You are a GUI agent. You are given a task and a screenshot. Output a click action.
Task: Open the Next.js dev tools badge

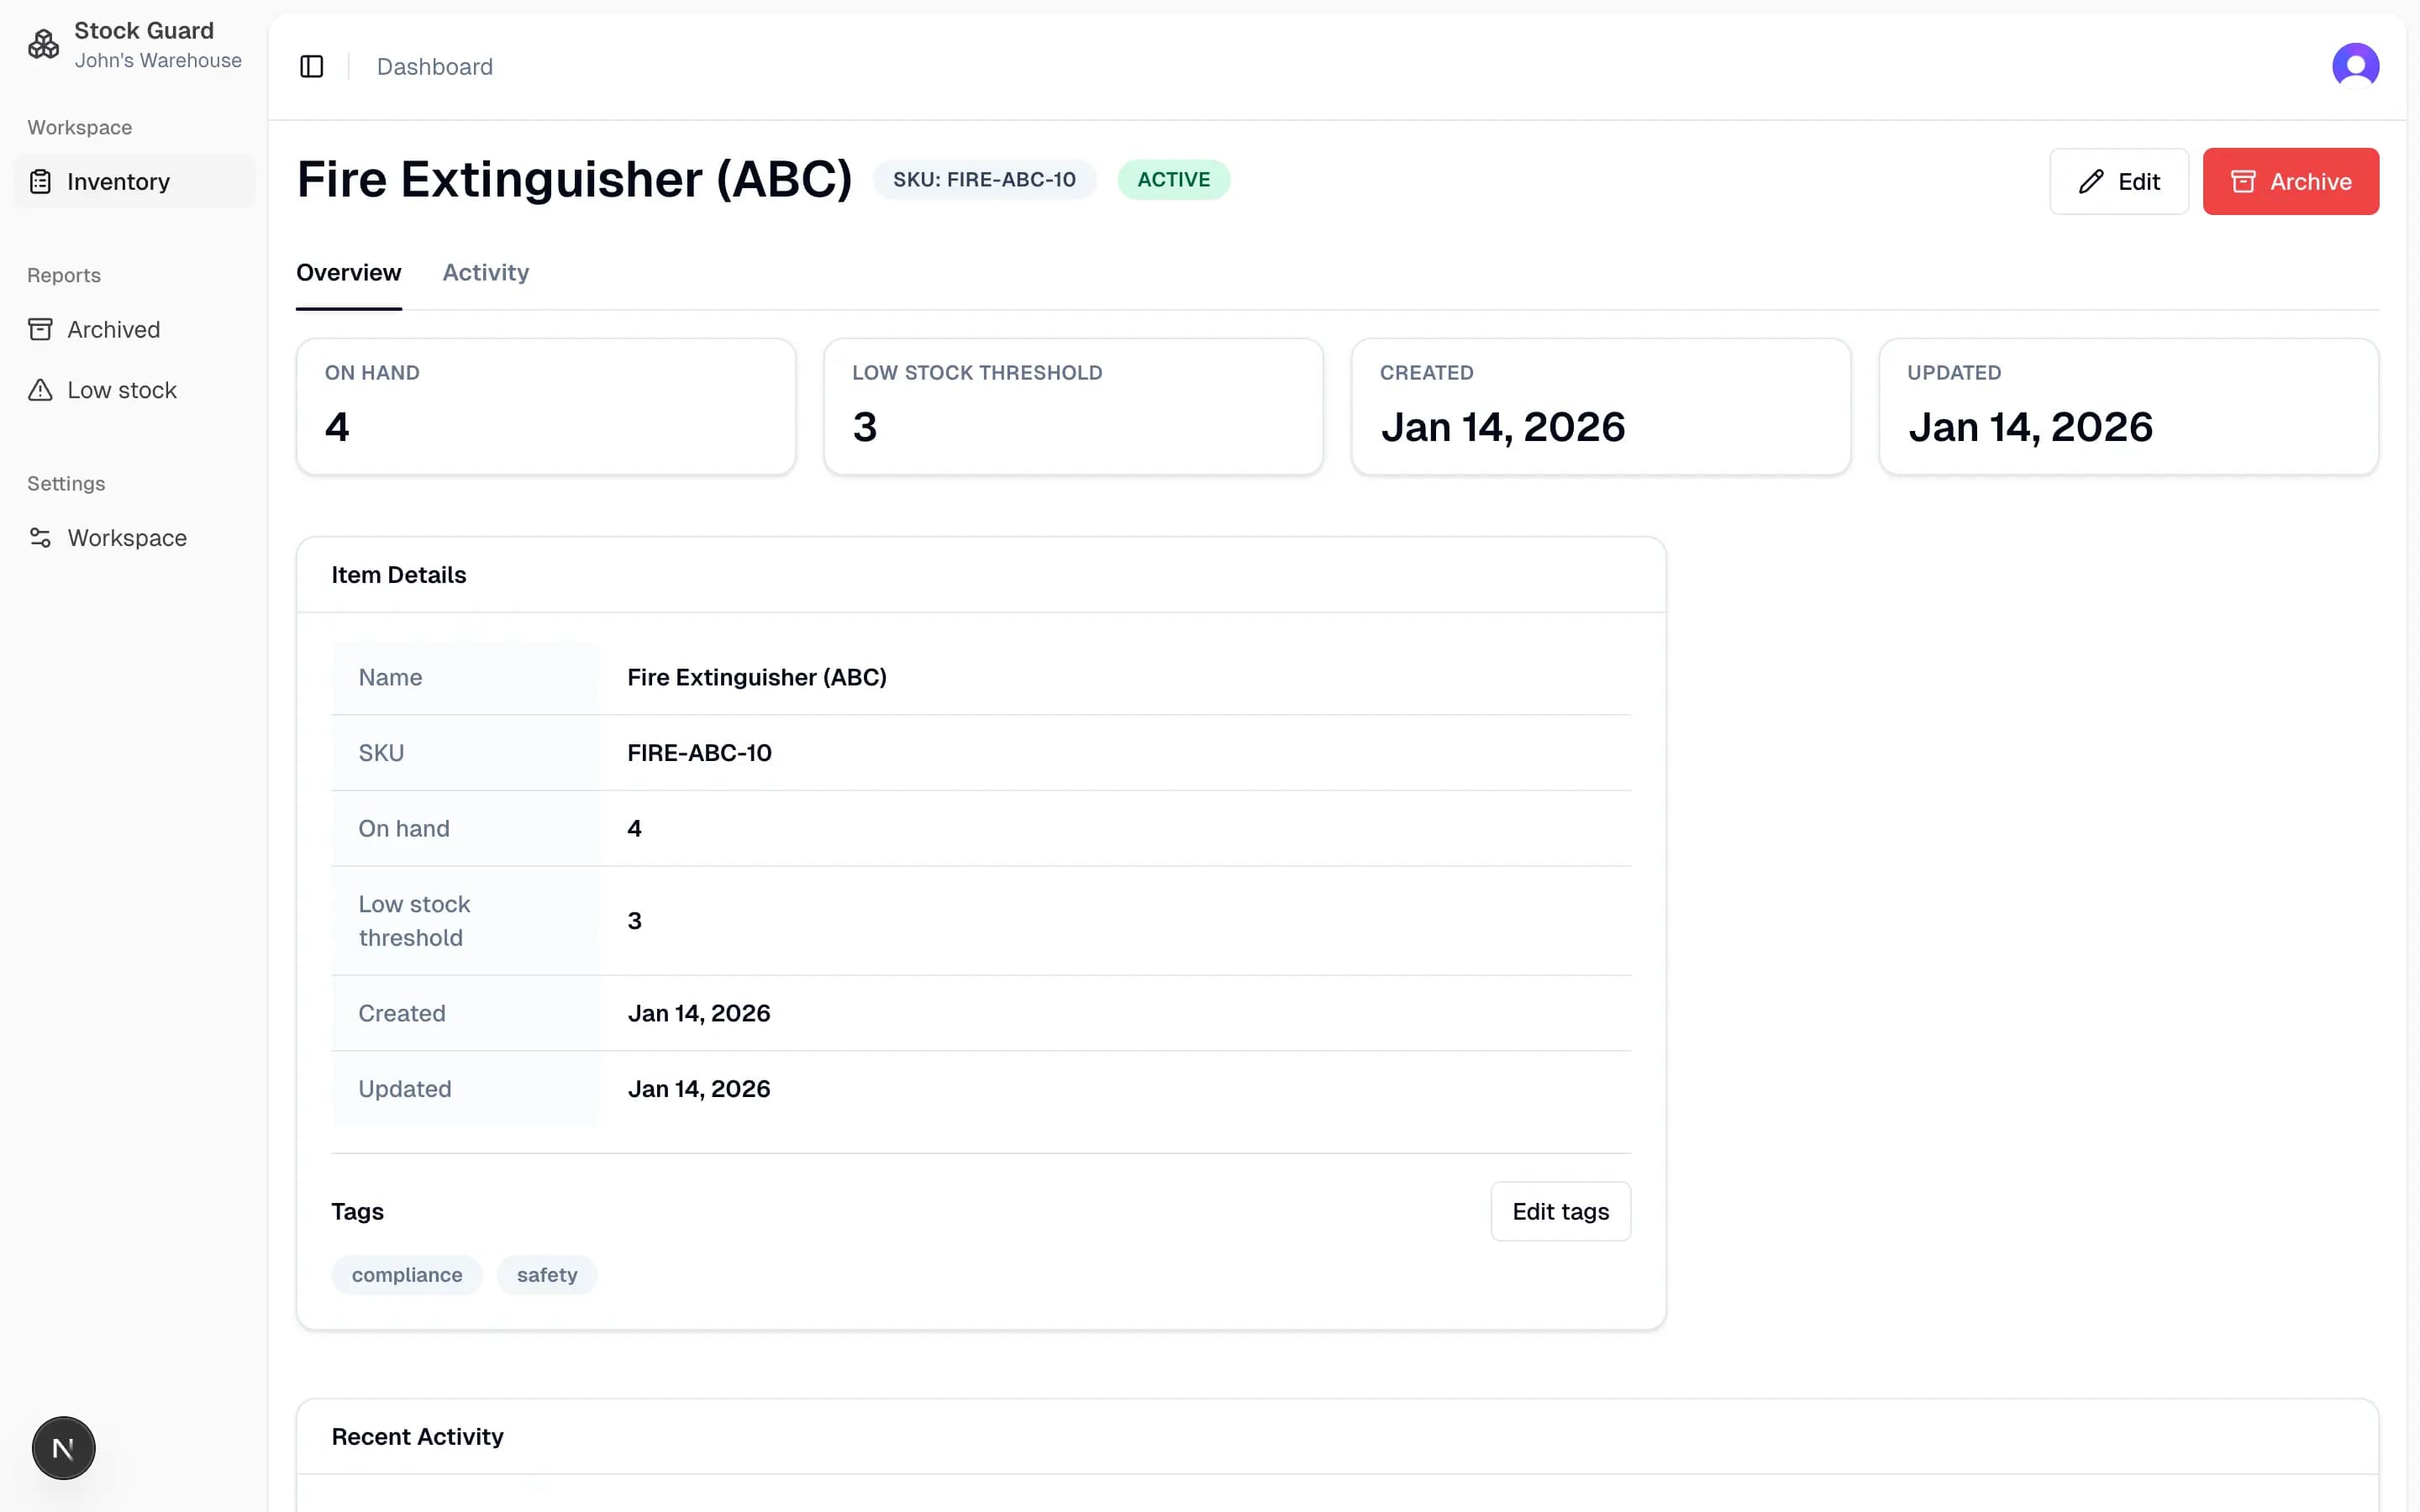63,1447
